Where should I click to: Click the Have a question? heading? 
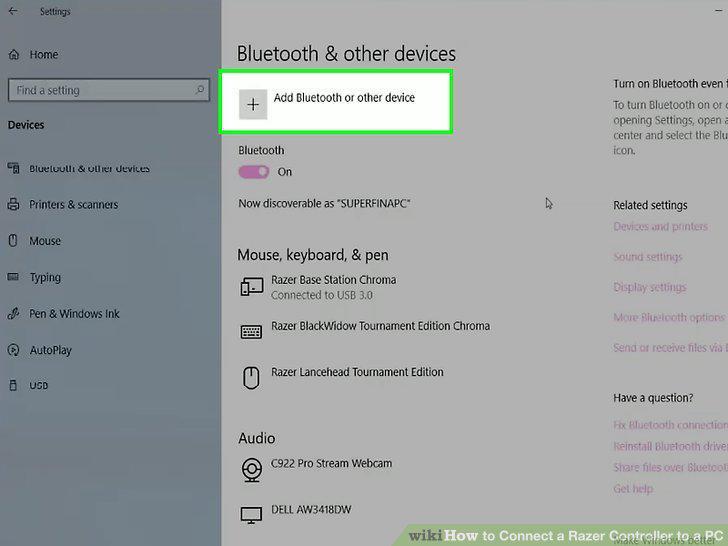click(653, 398)
